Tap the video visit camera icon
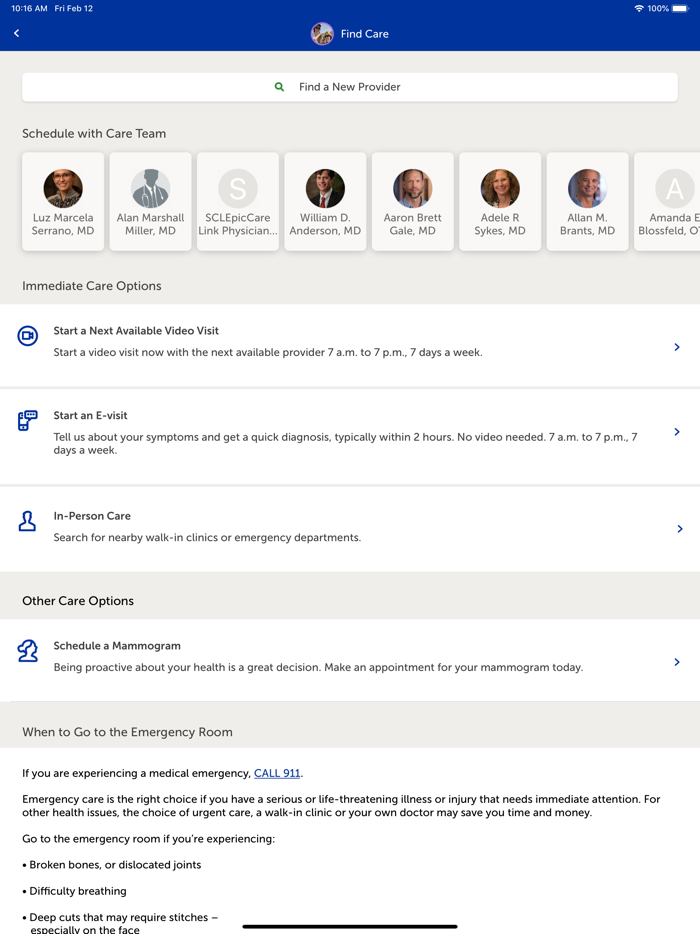 [x=28, y=336]
